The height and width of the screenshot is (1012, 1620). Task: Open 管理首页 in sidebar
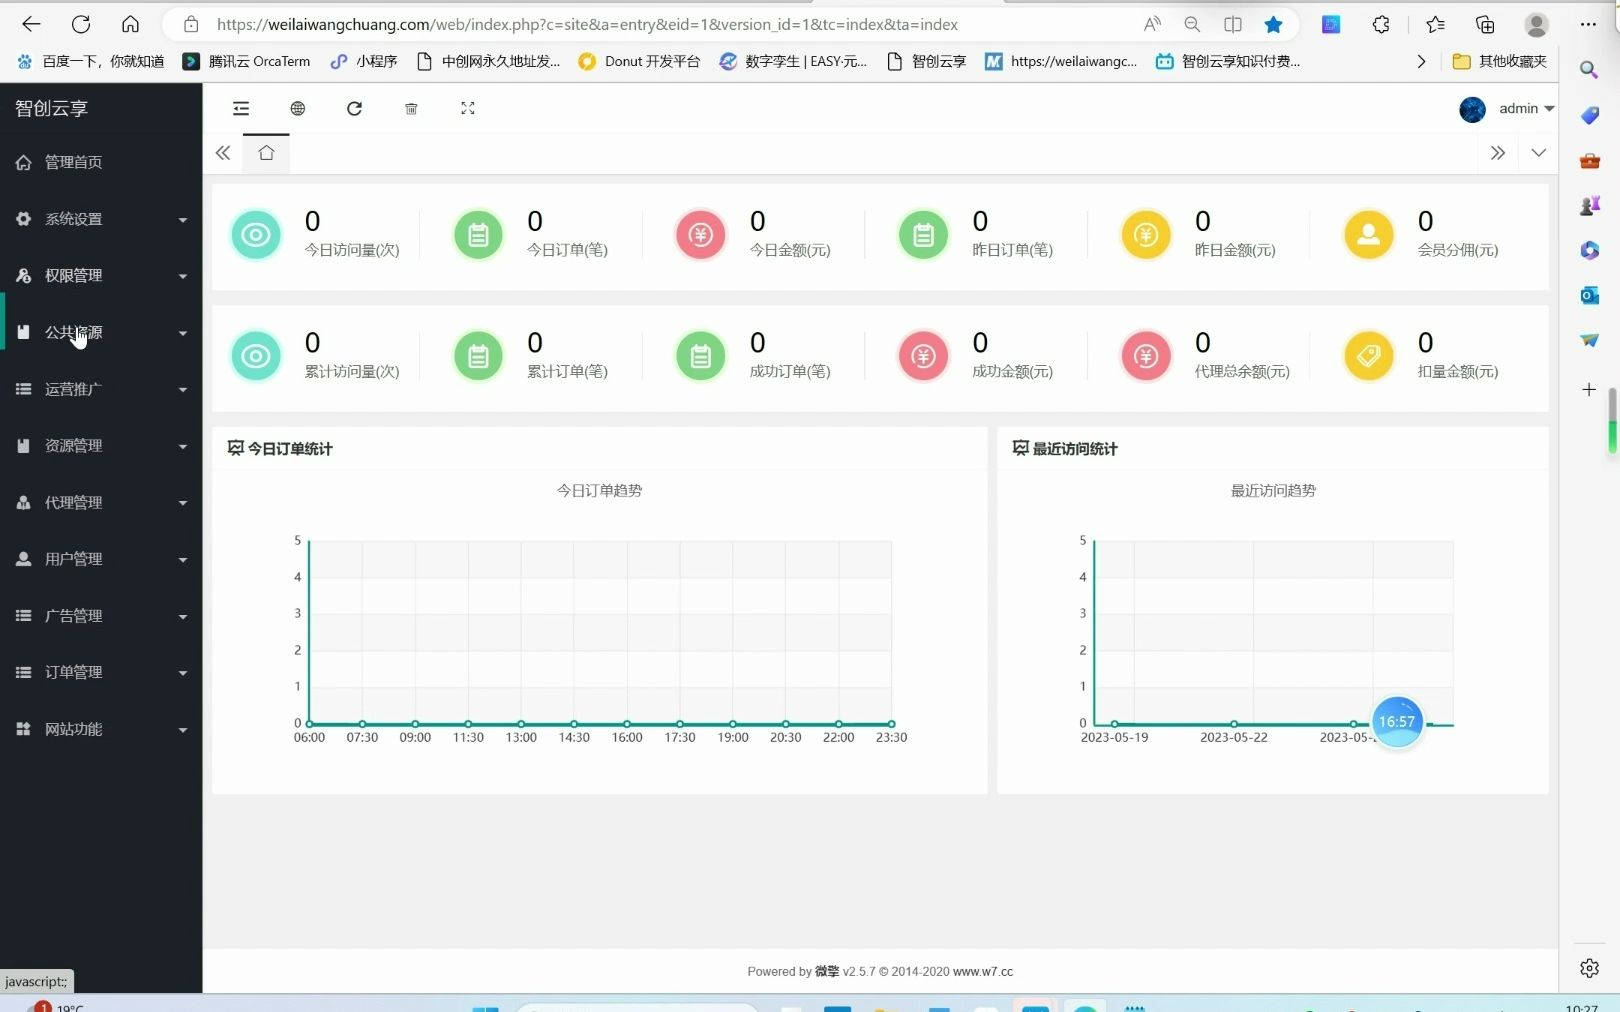(101, 162)
